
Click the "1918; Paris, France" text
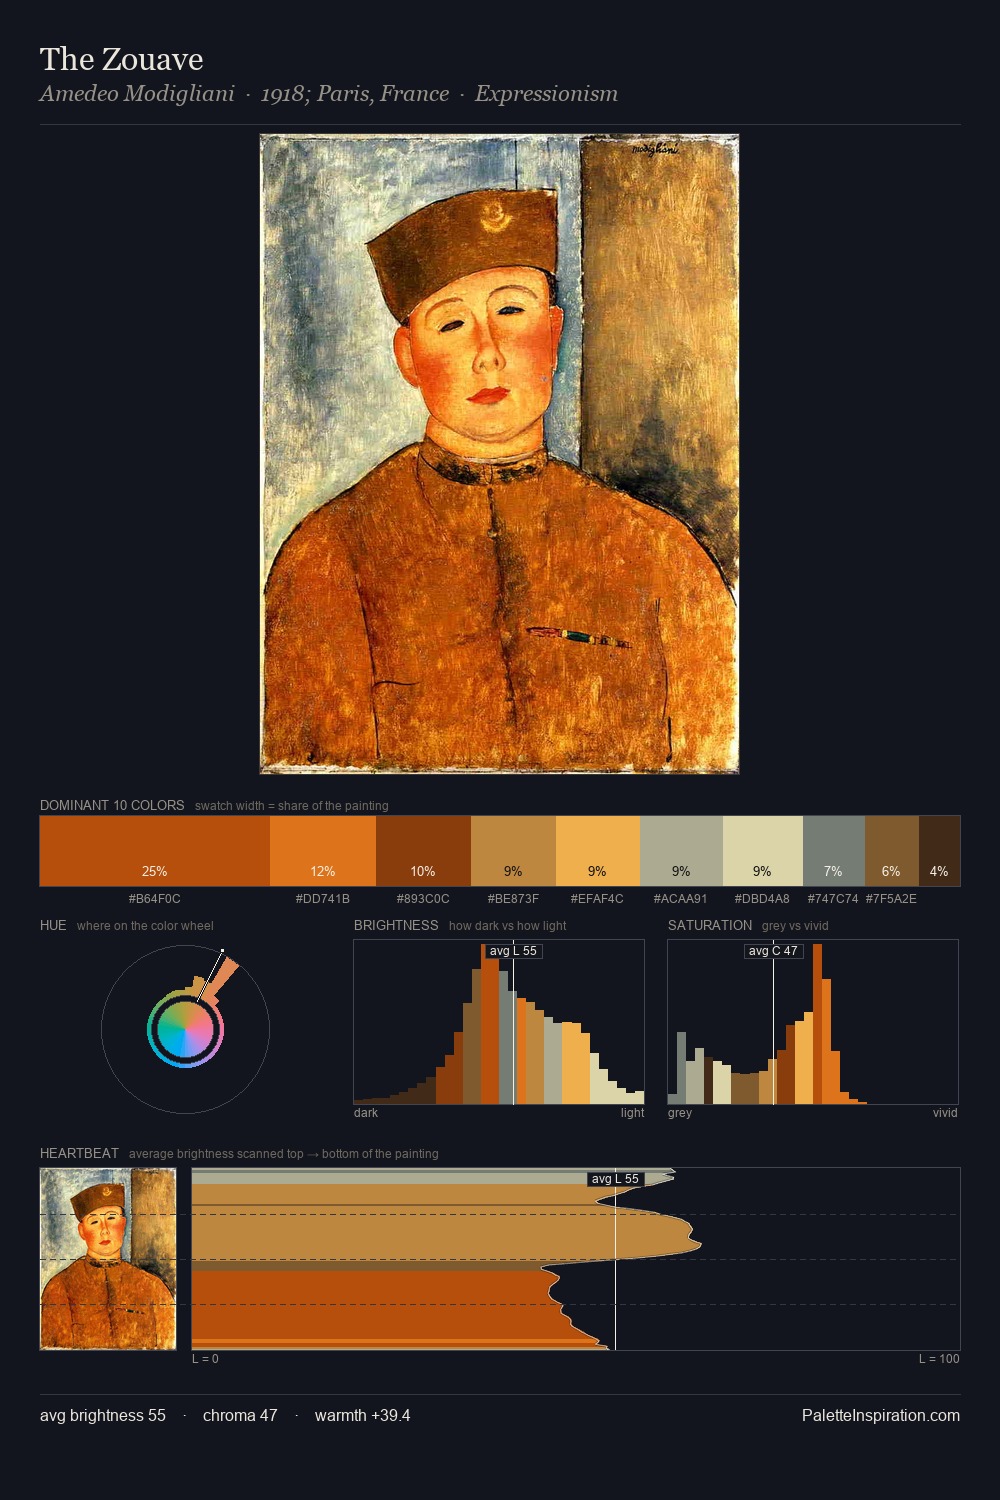(x=355, y=94)
